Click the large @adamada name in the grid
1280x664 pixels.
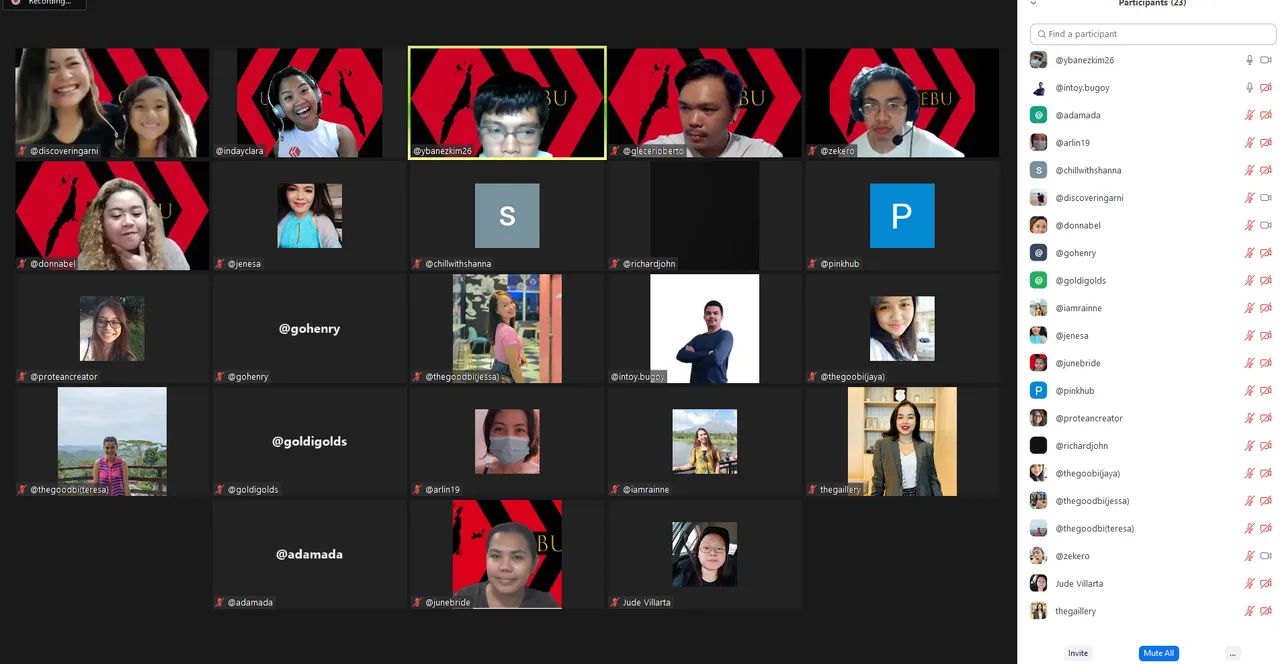pyautogui.click(x=309, y=554)
